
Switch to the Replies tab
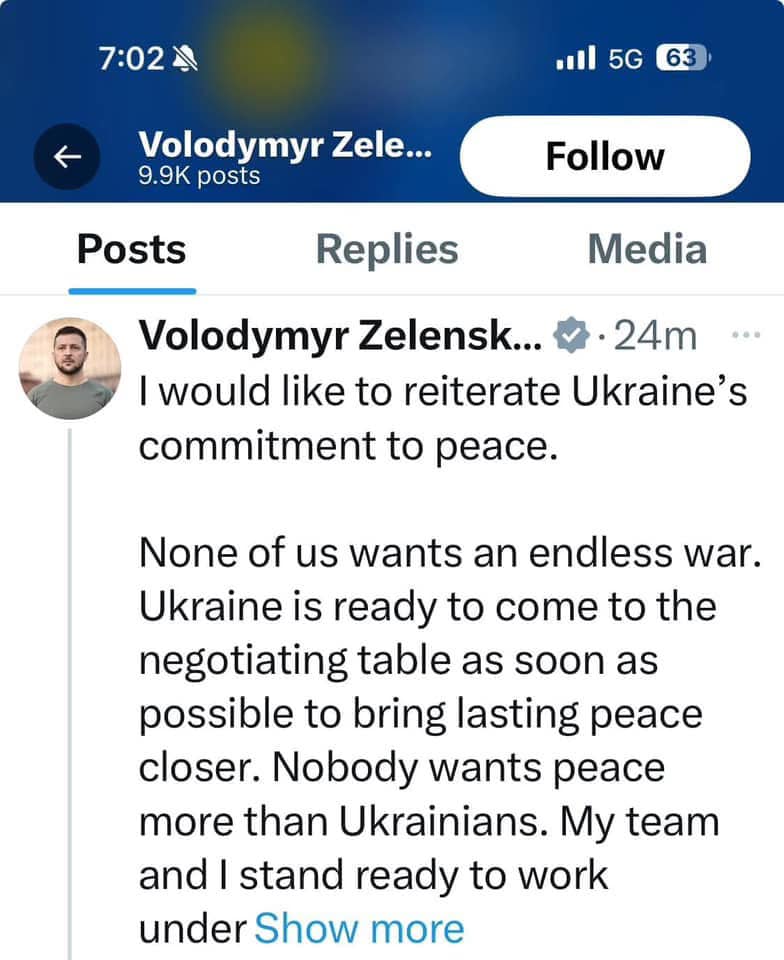pyautogui.click(x=387, y=249)
